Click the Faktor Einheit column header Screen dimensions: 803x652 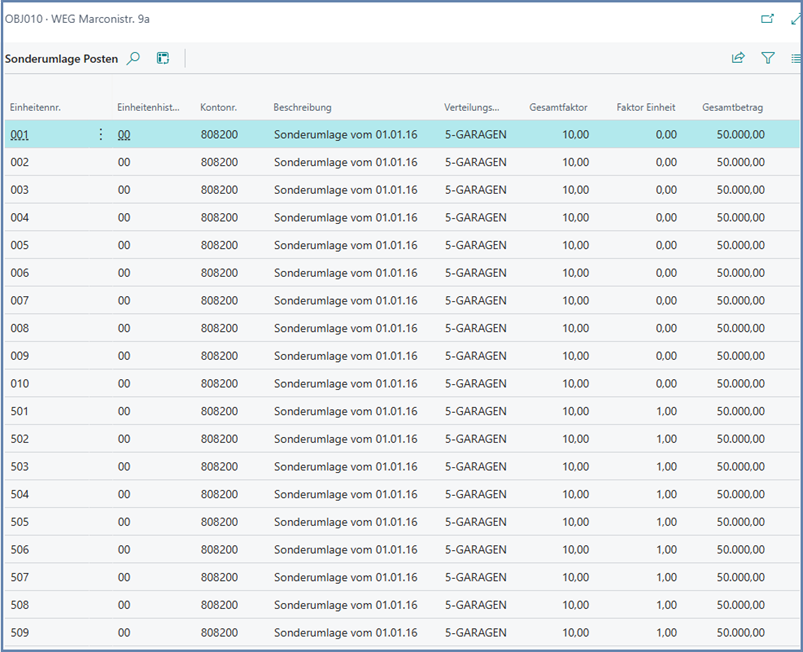tap(646, 107)
